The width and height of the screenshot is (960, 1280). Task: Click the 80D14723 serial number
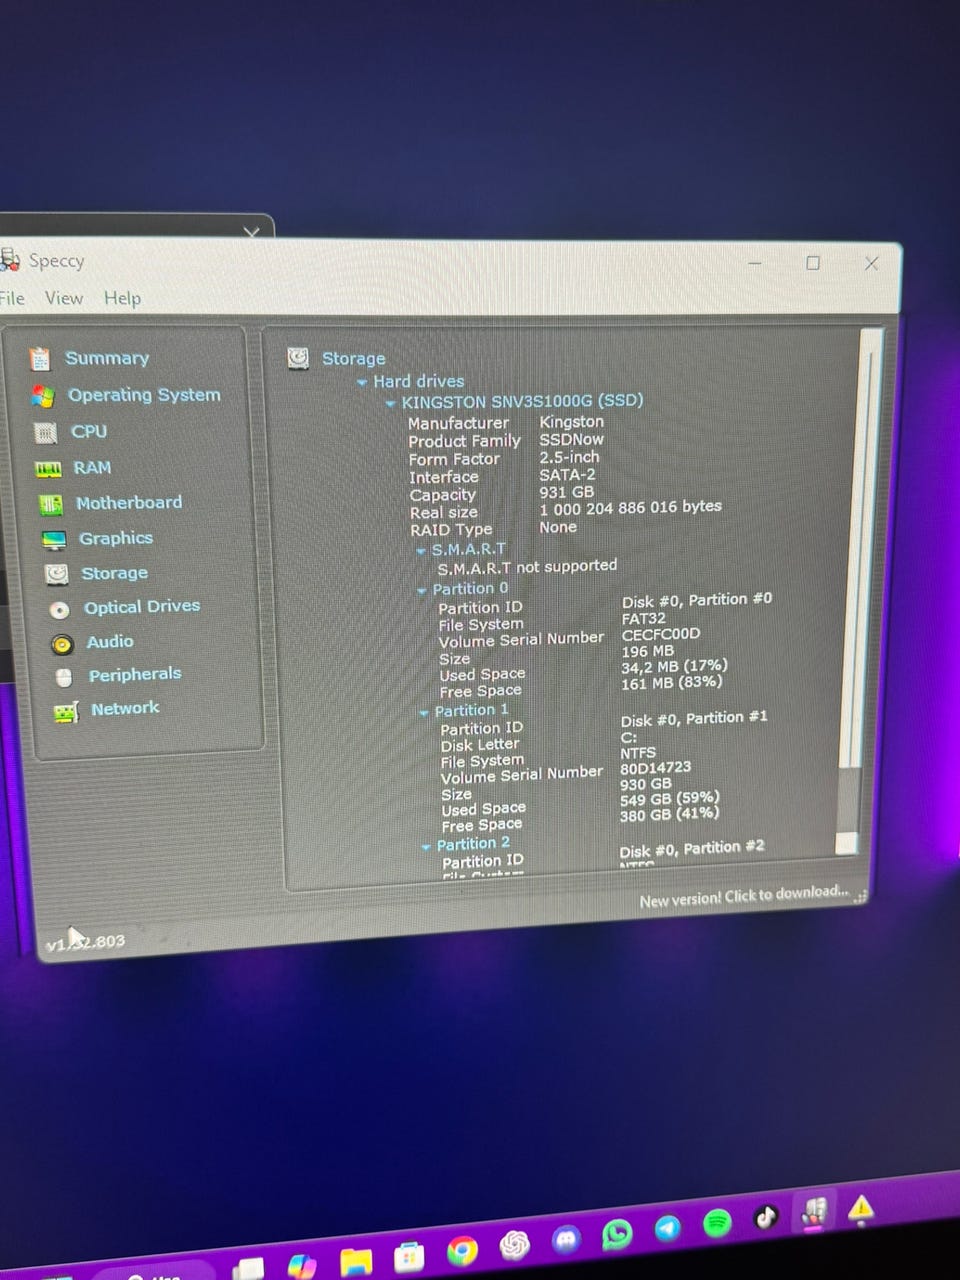655,768
